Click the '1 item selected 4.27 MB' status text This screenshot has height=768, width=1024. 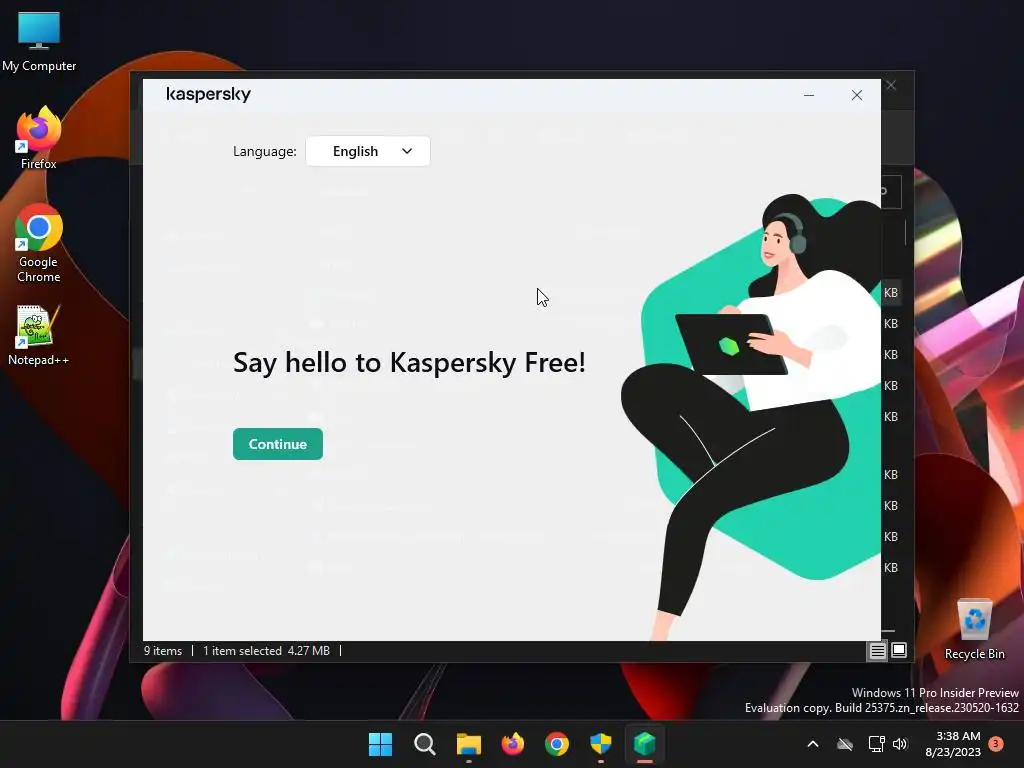[266, 650]
